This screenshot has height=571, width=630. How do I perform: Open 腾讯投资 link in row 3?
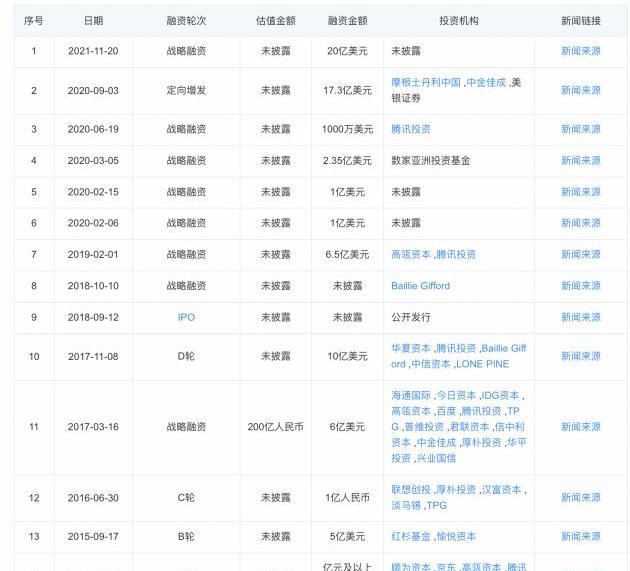411,129
